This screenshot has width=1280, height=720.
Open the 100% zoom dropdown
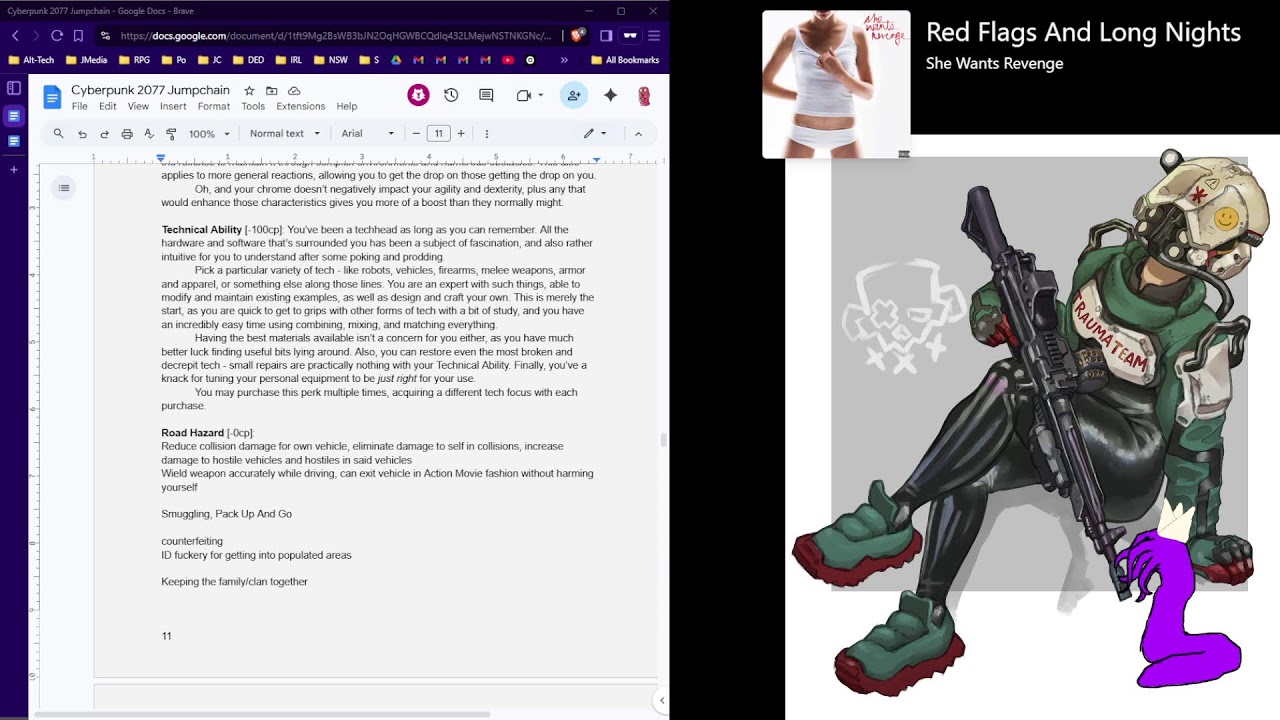click(x=209, y=133)
